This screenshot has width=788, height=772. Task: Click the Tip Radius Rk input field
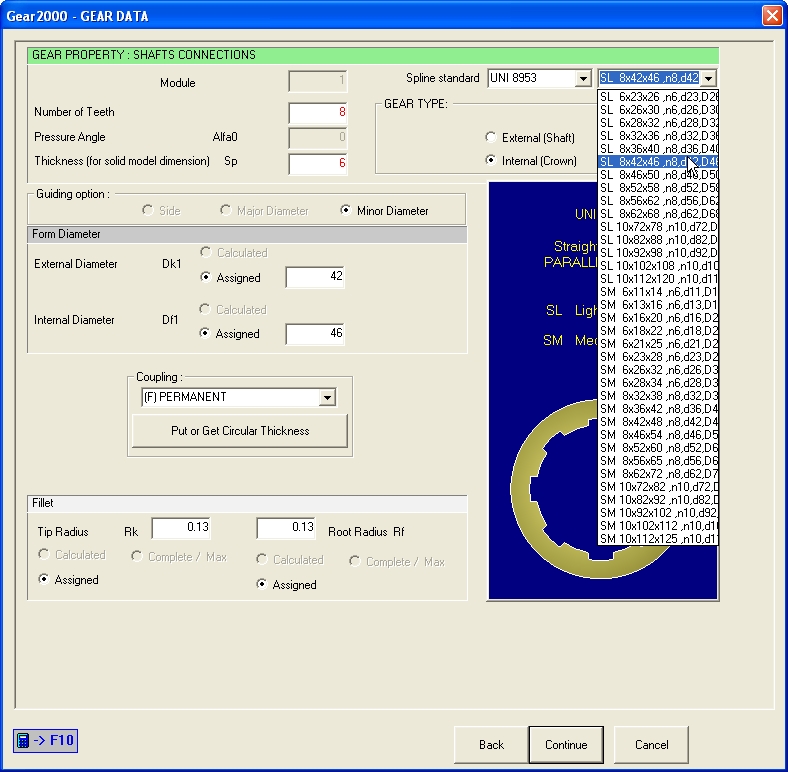181,527
